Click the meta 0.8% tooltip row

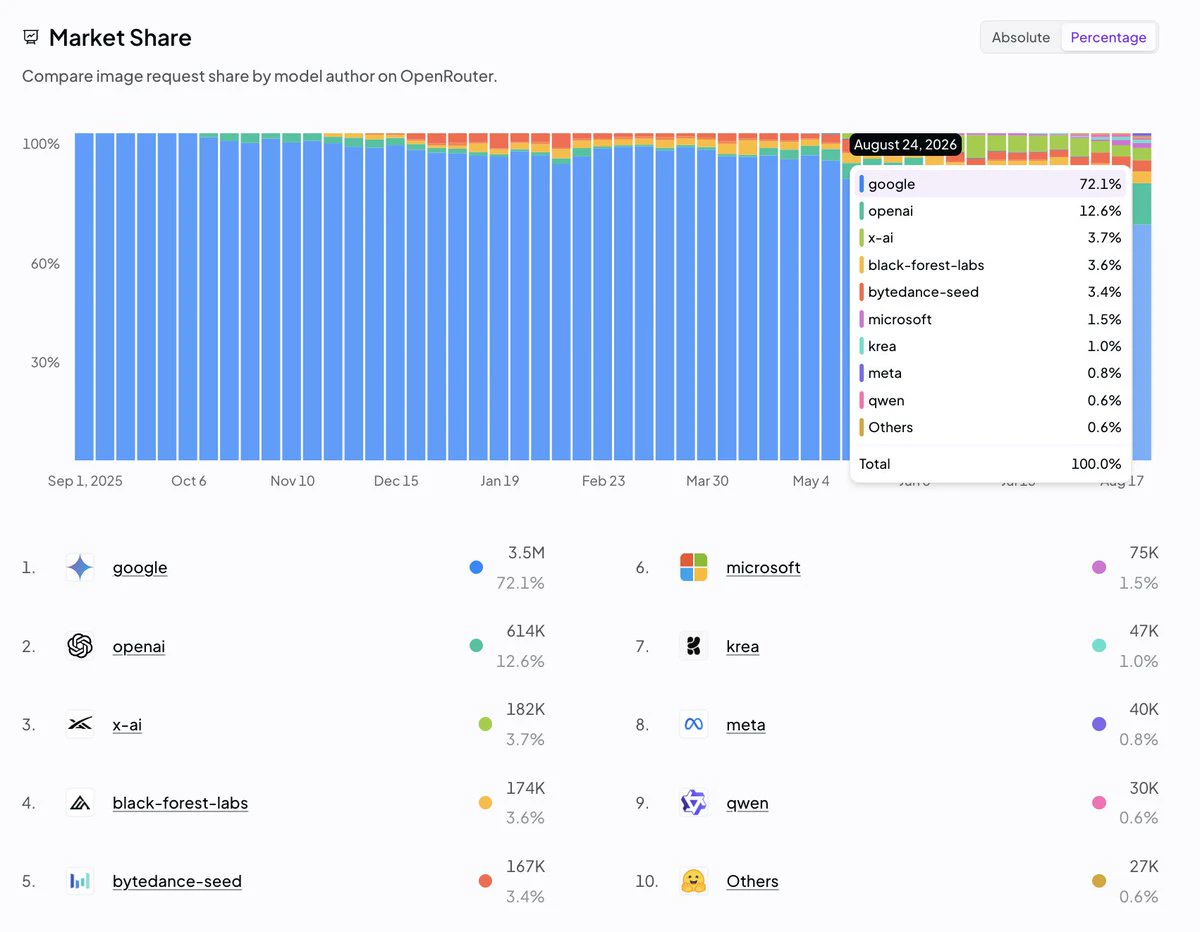(x=990, y=373)
